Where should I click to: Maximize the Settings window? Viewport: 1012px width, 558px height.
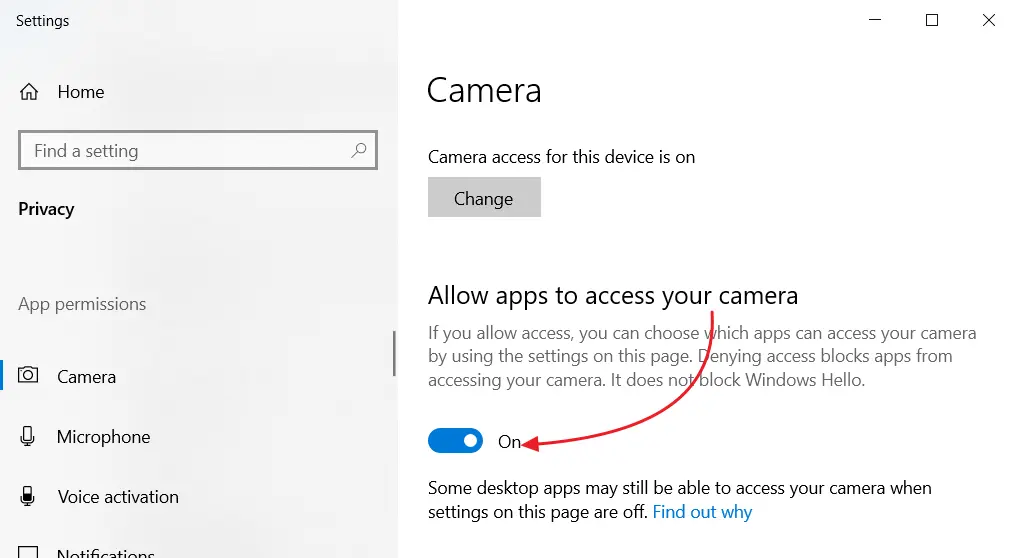tap(932, 20)
